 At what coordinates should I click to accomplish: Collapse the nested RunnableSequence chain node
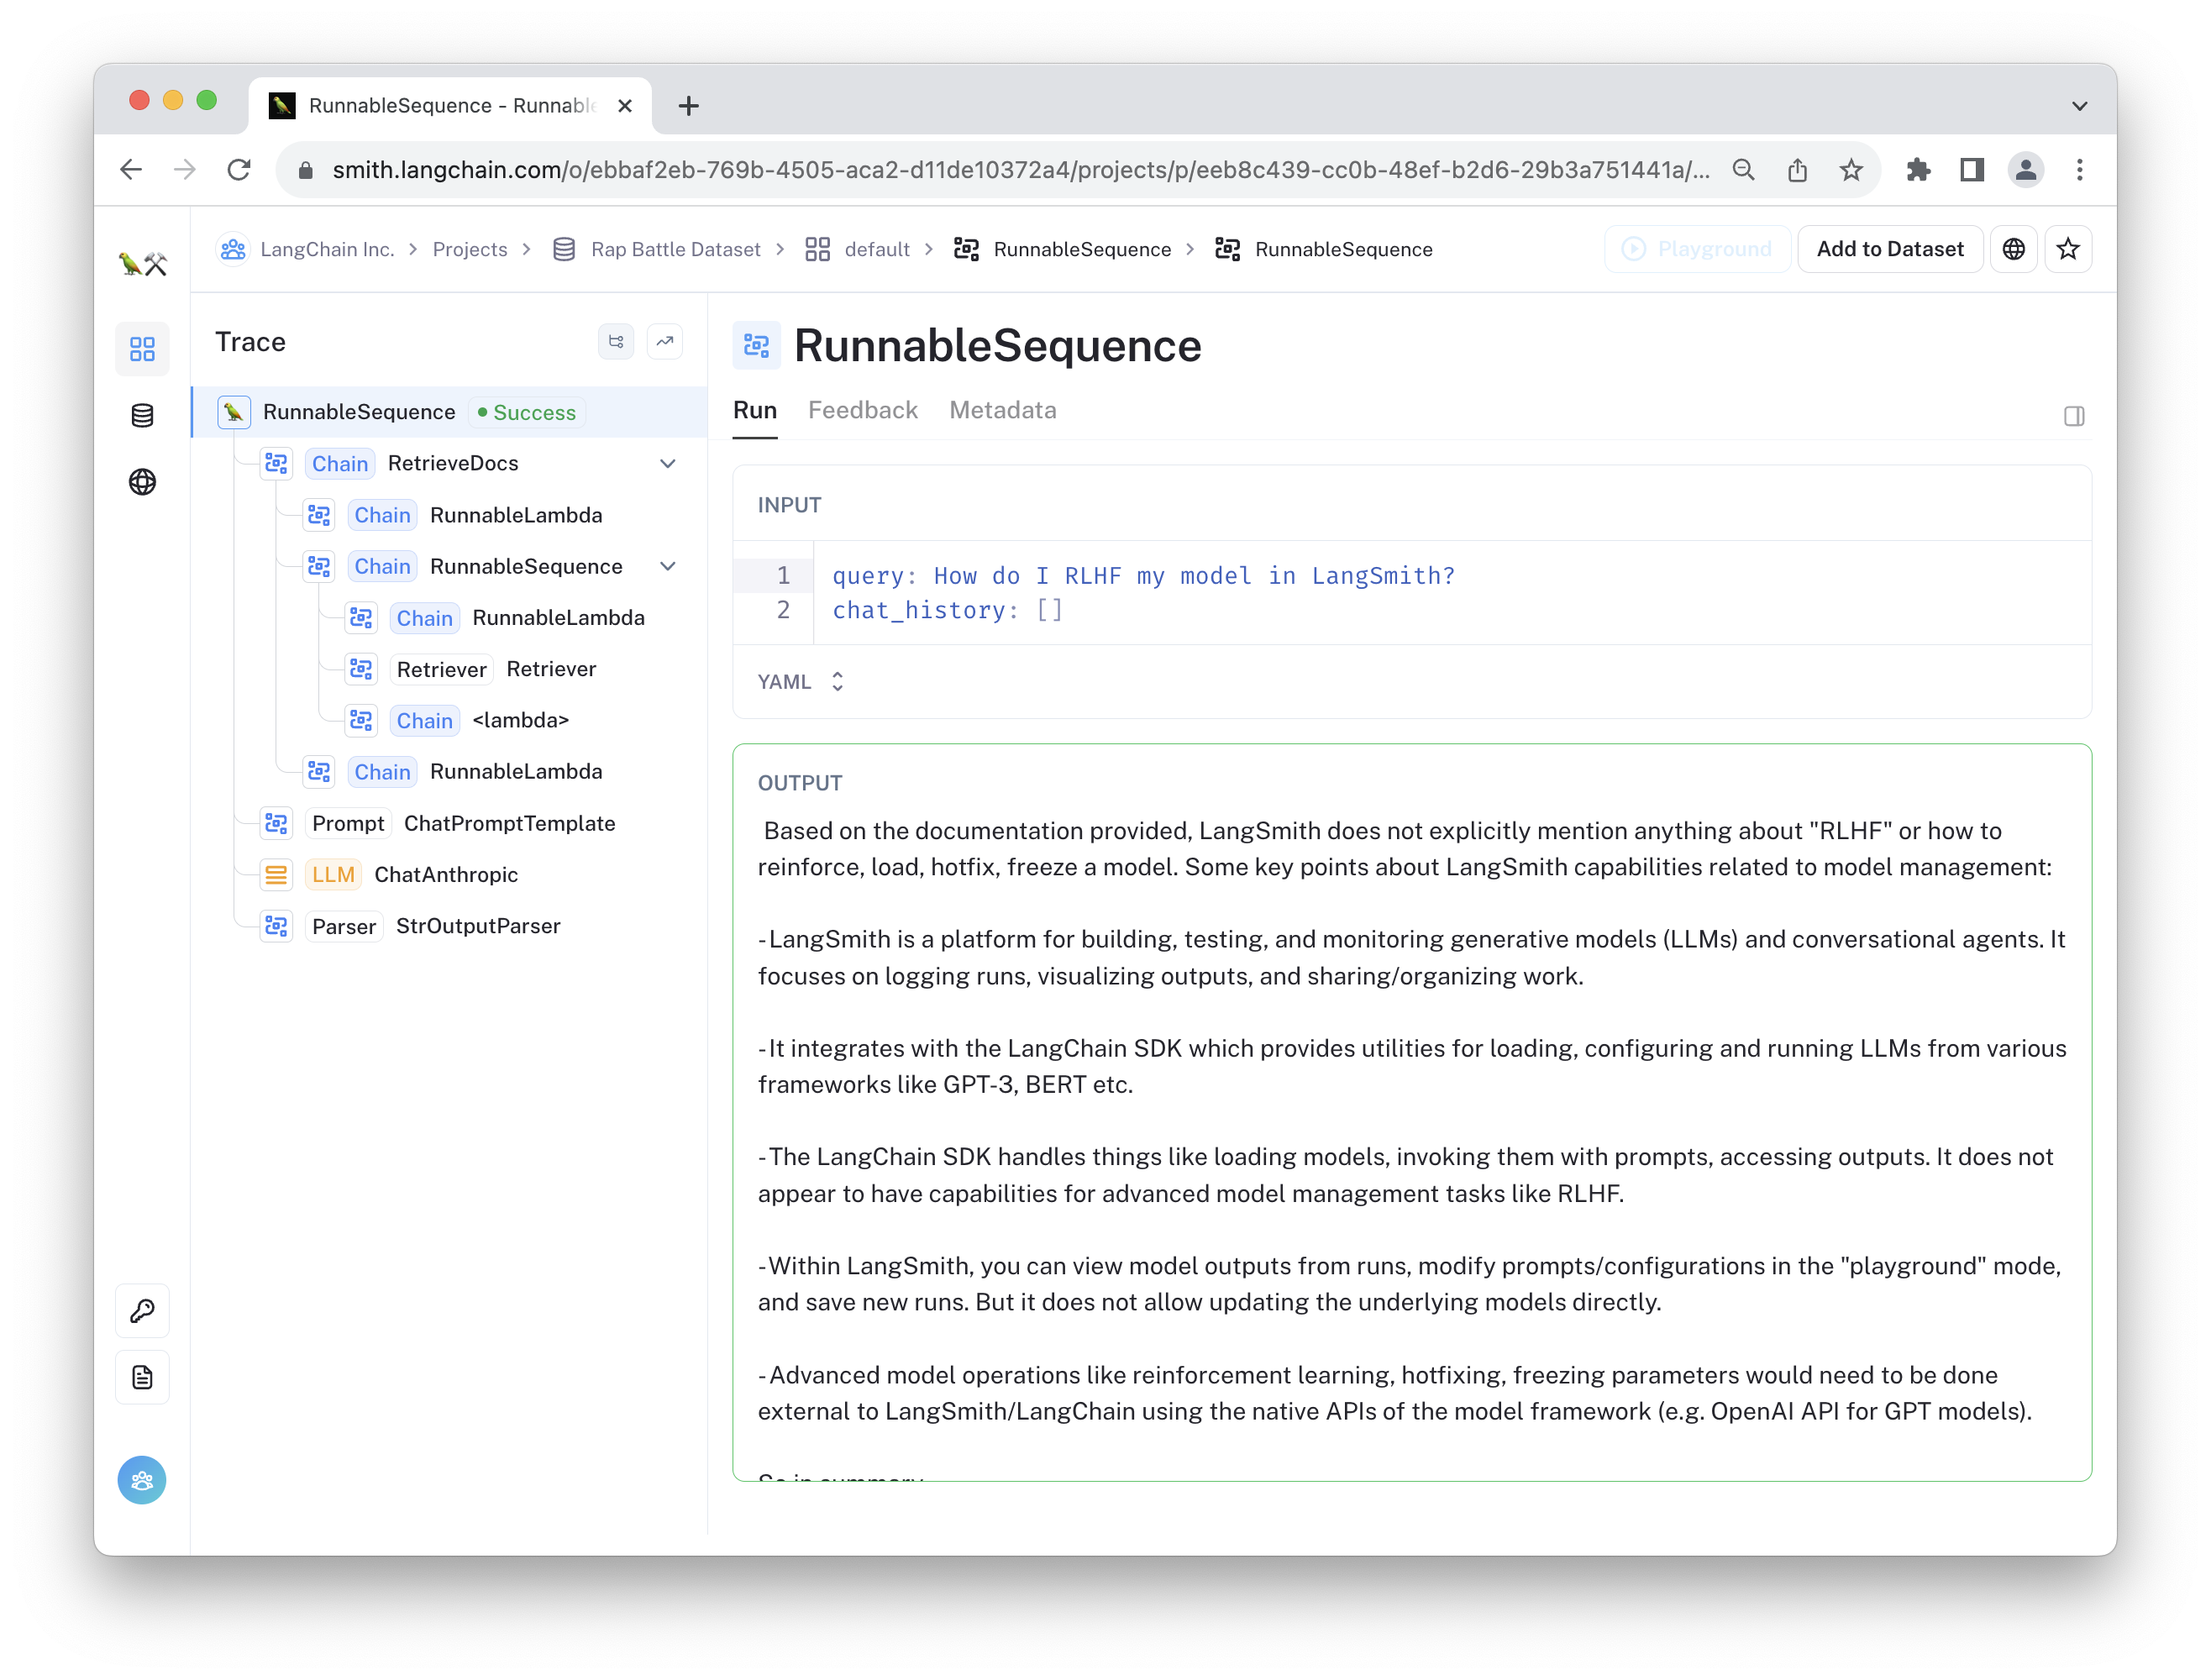coord(668,566)
